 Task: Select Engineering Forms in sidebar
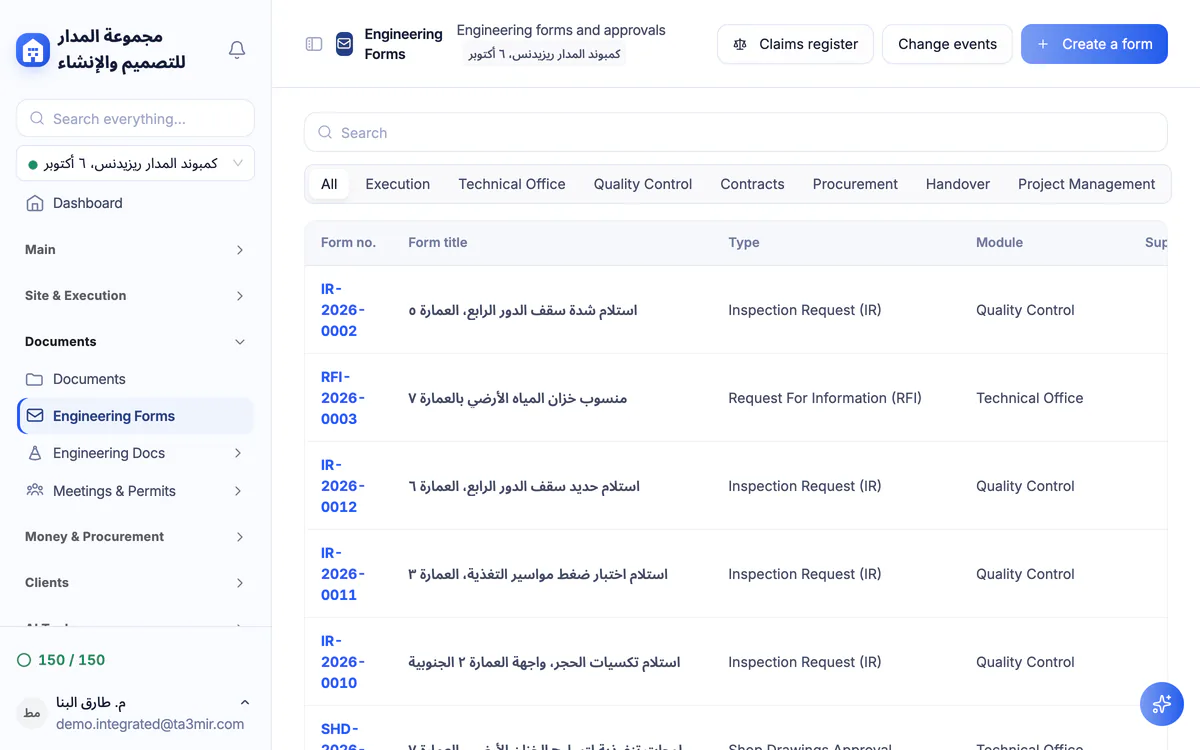(135, 416)
